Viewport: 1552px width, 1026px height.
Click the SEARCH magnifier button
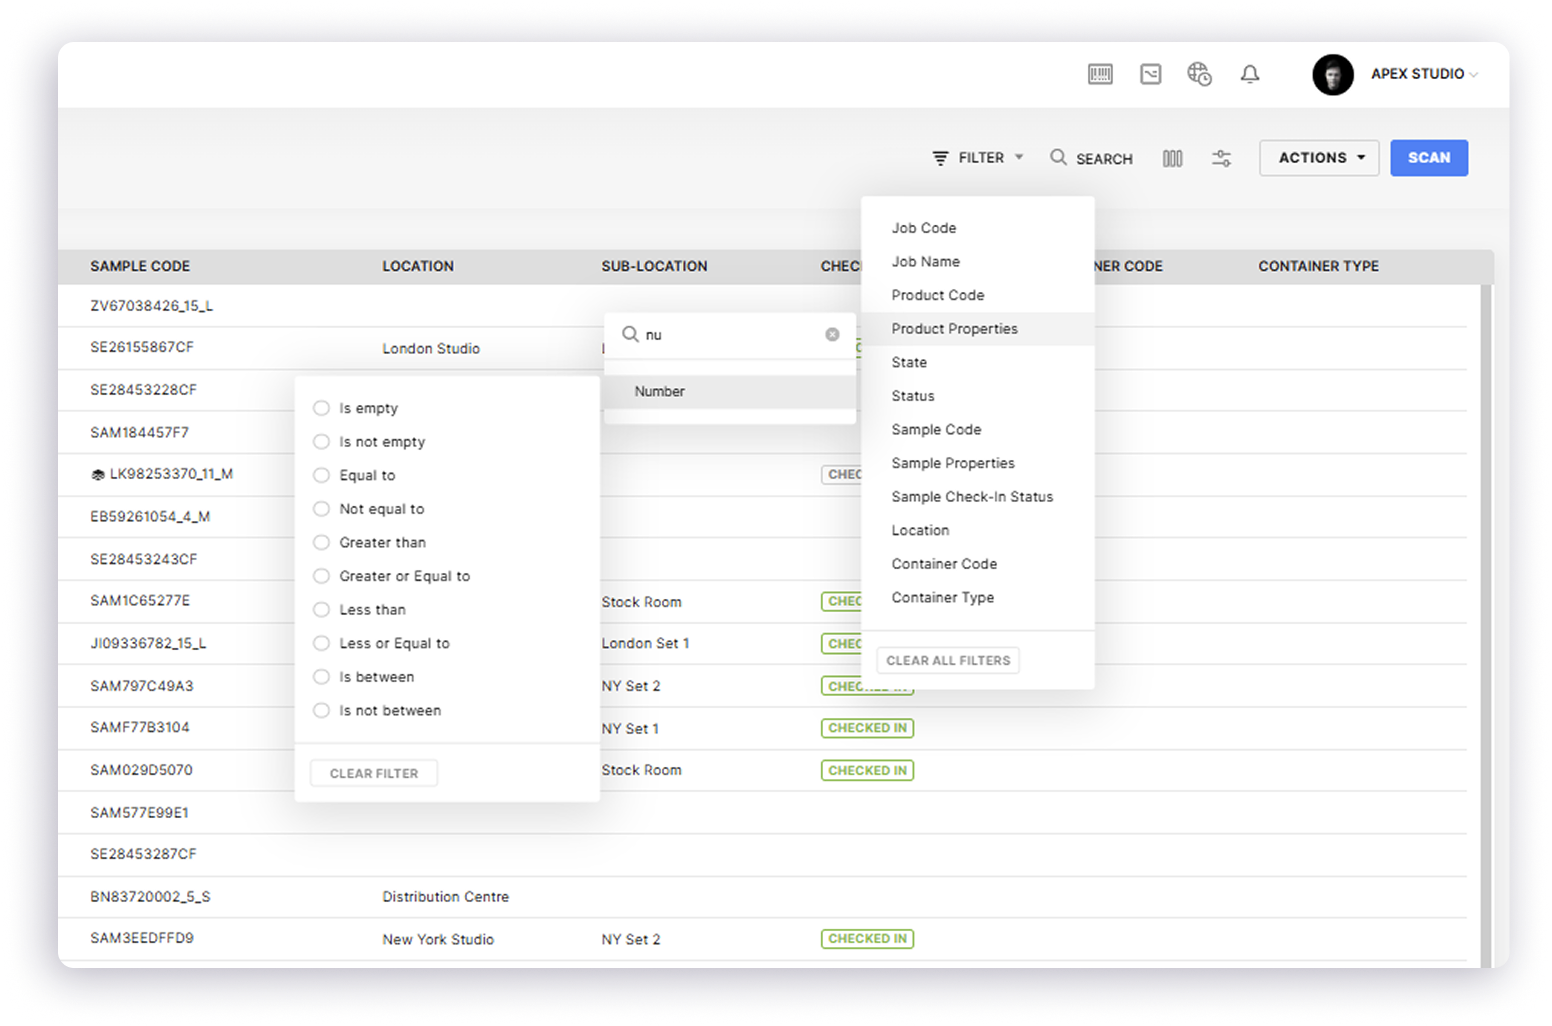tap(1091, 158)
